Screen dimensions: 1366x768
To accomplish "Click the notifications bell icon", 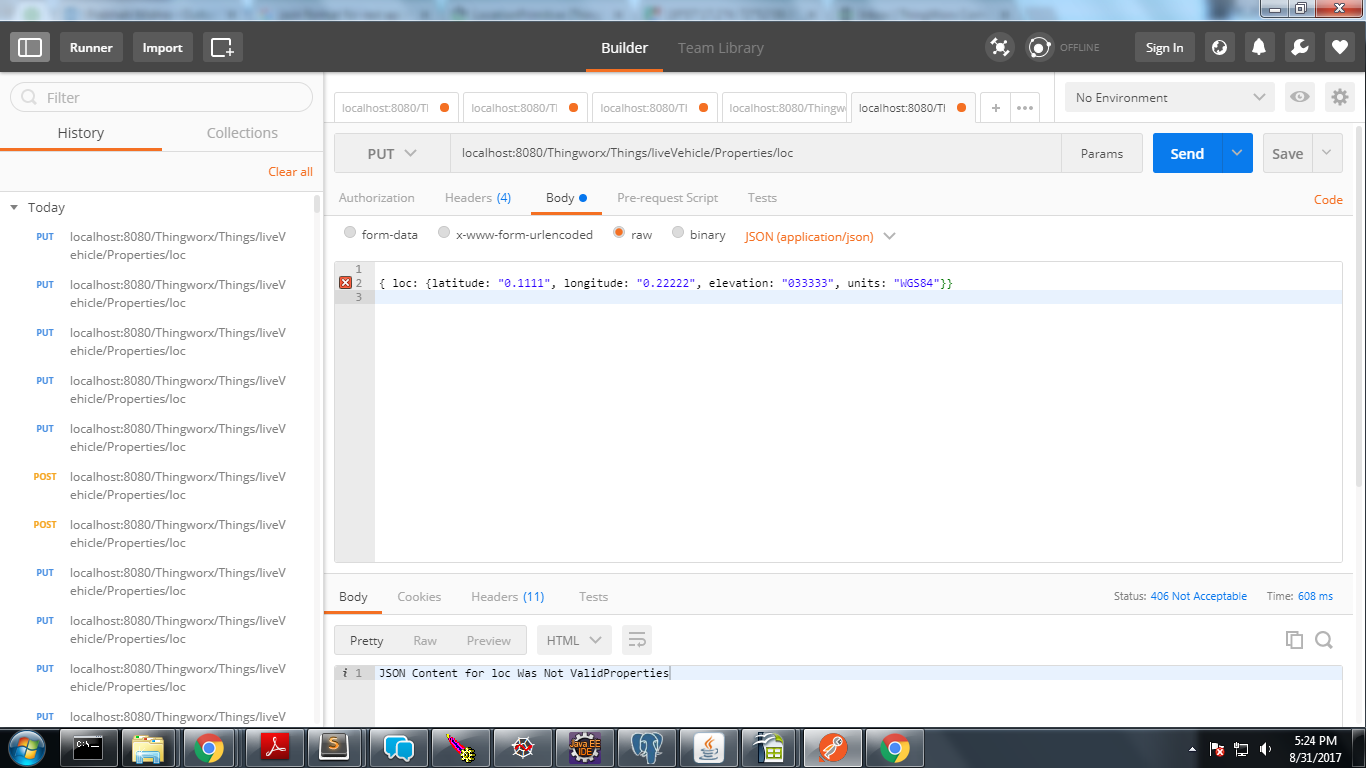I will [1259, 47].
